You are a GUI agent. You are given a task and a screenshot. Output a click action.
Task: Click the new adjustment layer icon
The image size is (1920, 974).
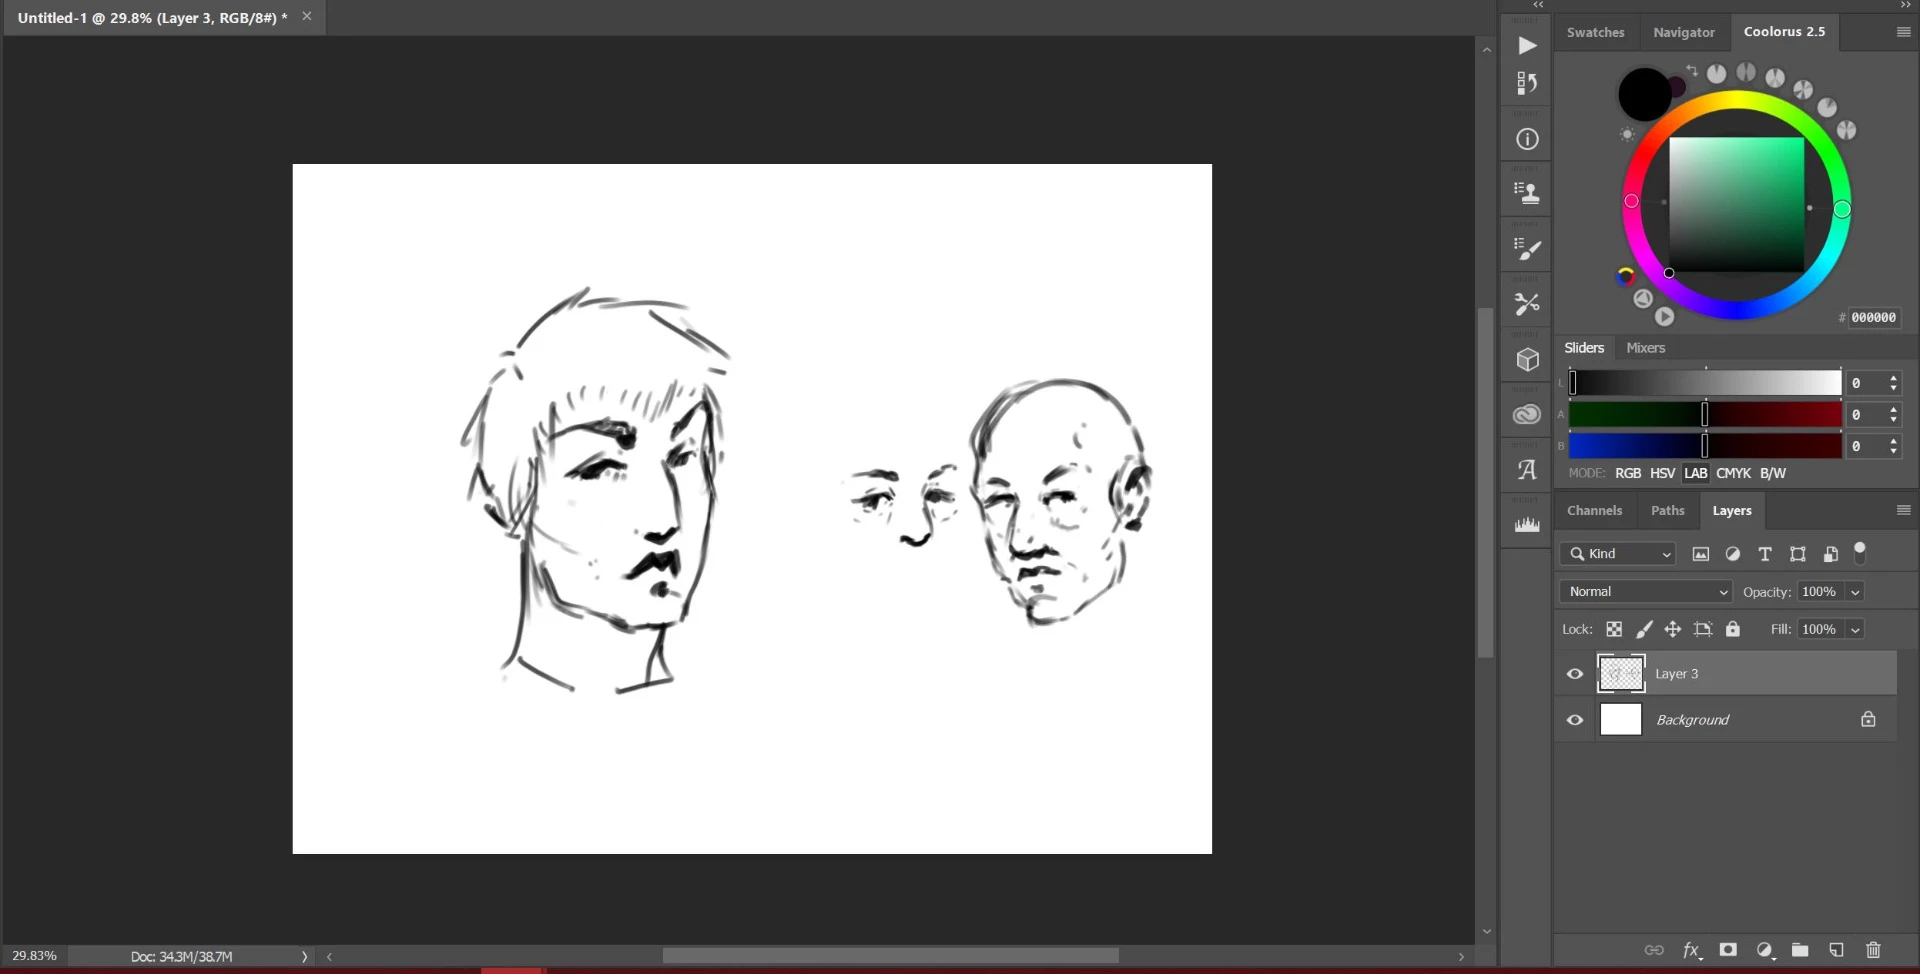(1765, 950)
